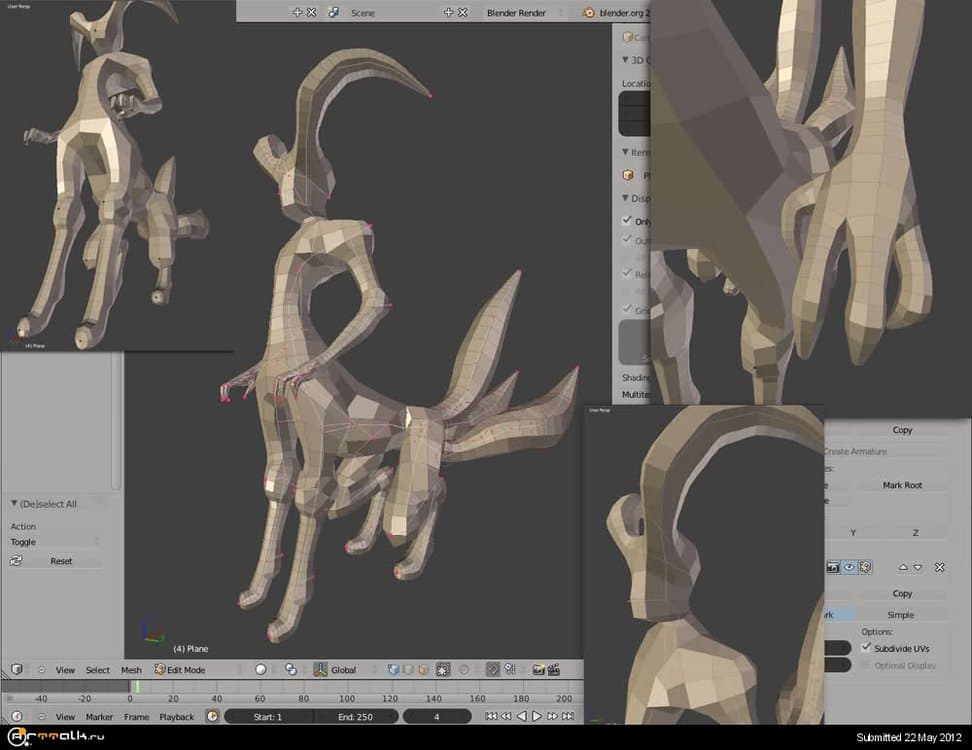Toggle modifier viewport visibility eye
Image resolution: width=972 pixels, height=750 pixels.
click(x=849, y=567)
